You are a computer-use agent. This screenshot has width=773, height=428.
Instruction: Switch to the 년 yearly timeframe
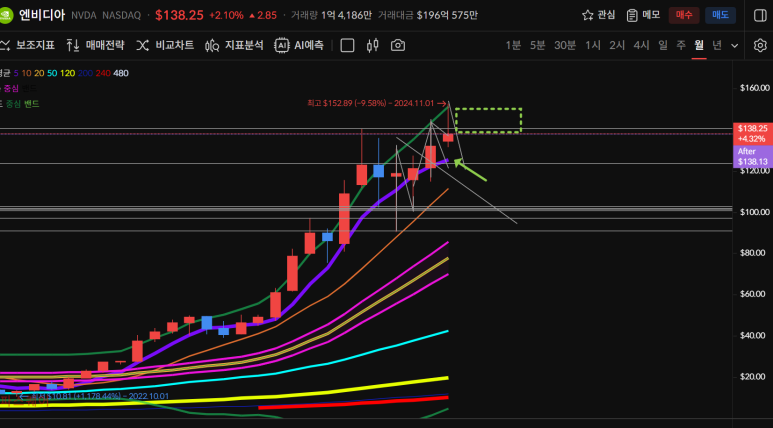(717, 46)
